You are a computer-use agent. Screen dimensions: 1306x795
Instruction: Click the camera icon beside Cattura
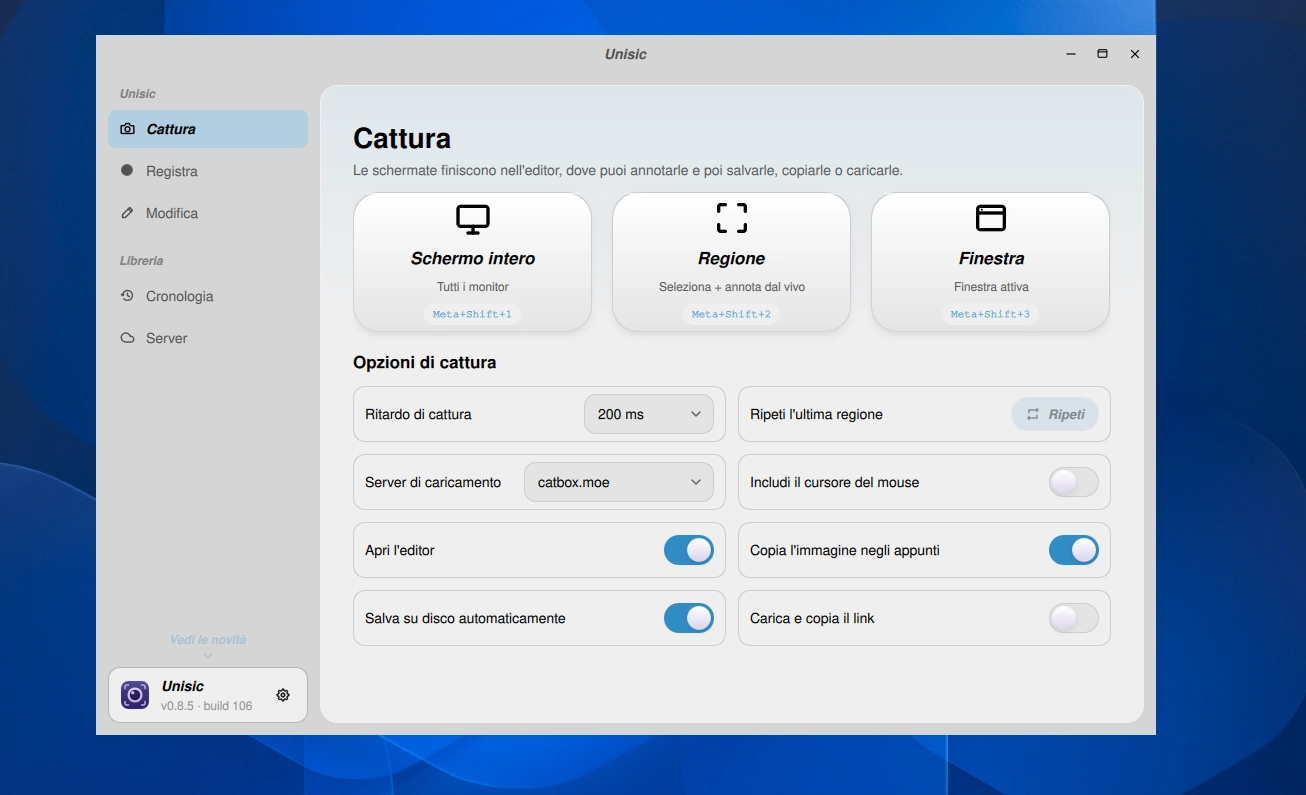click(127, 129)
